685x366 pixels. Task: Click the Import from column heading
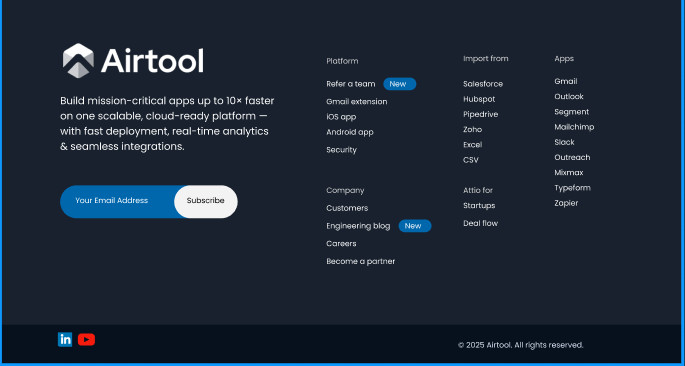coord(485,59)
